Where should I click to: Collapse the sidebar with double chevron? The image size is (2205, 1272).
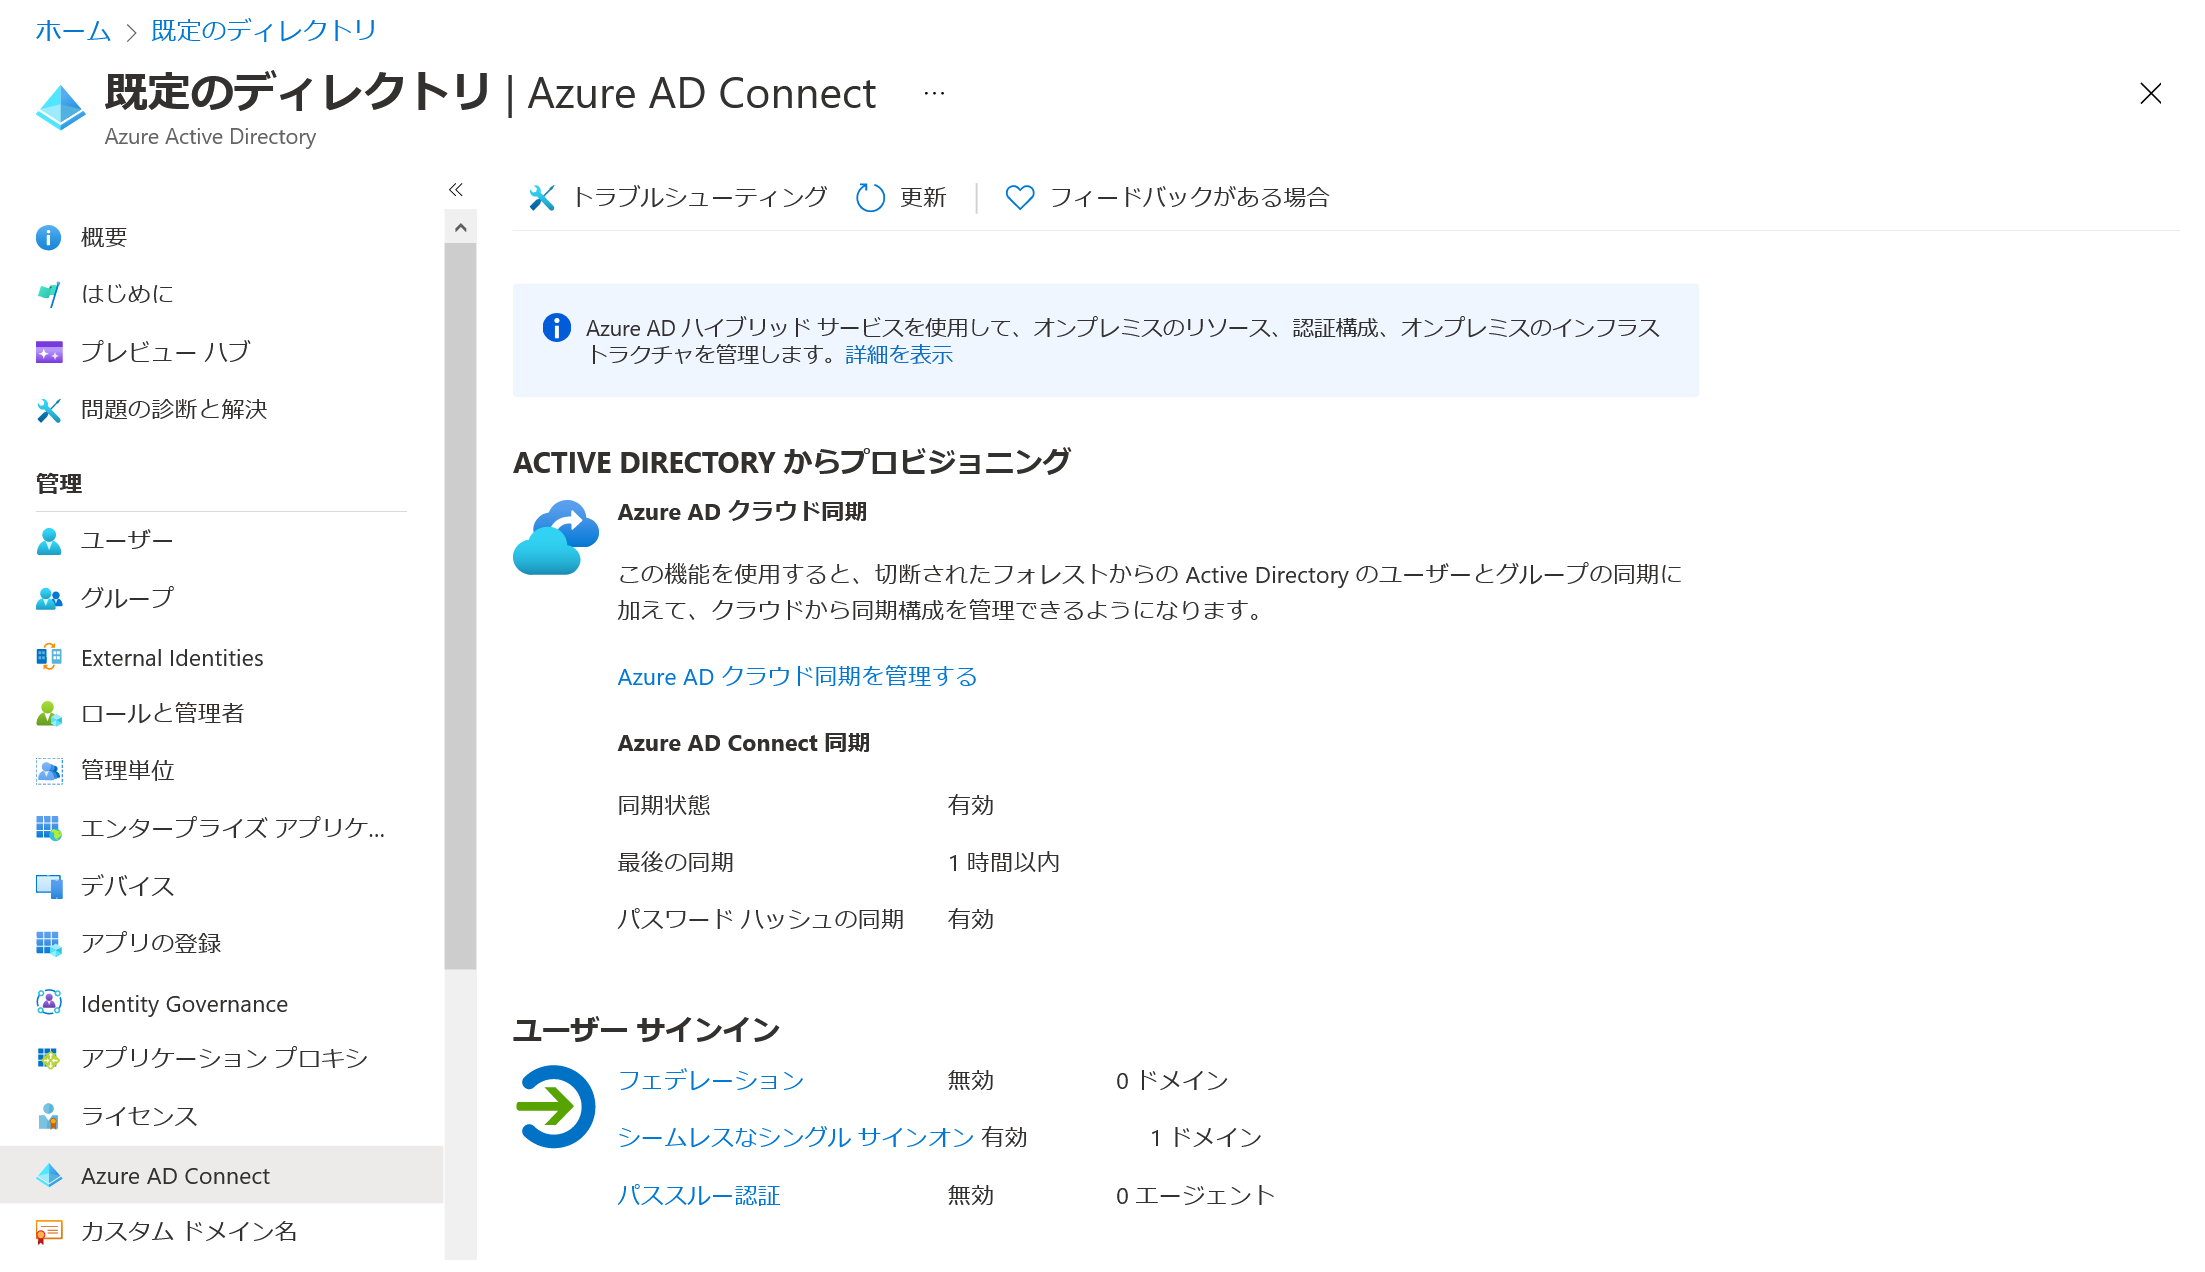click(x=456, y=189)
